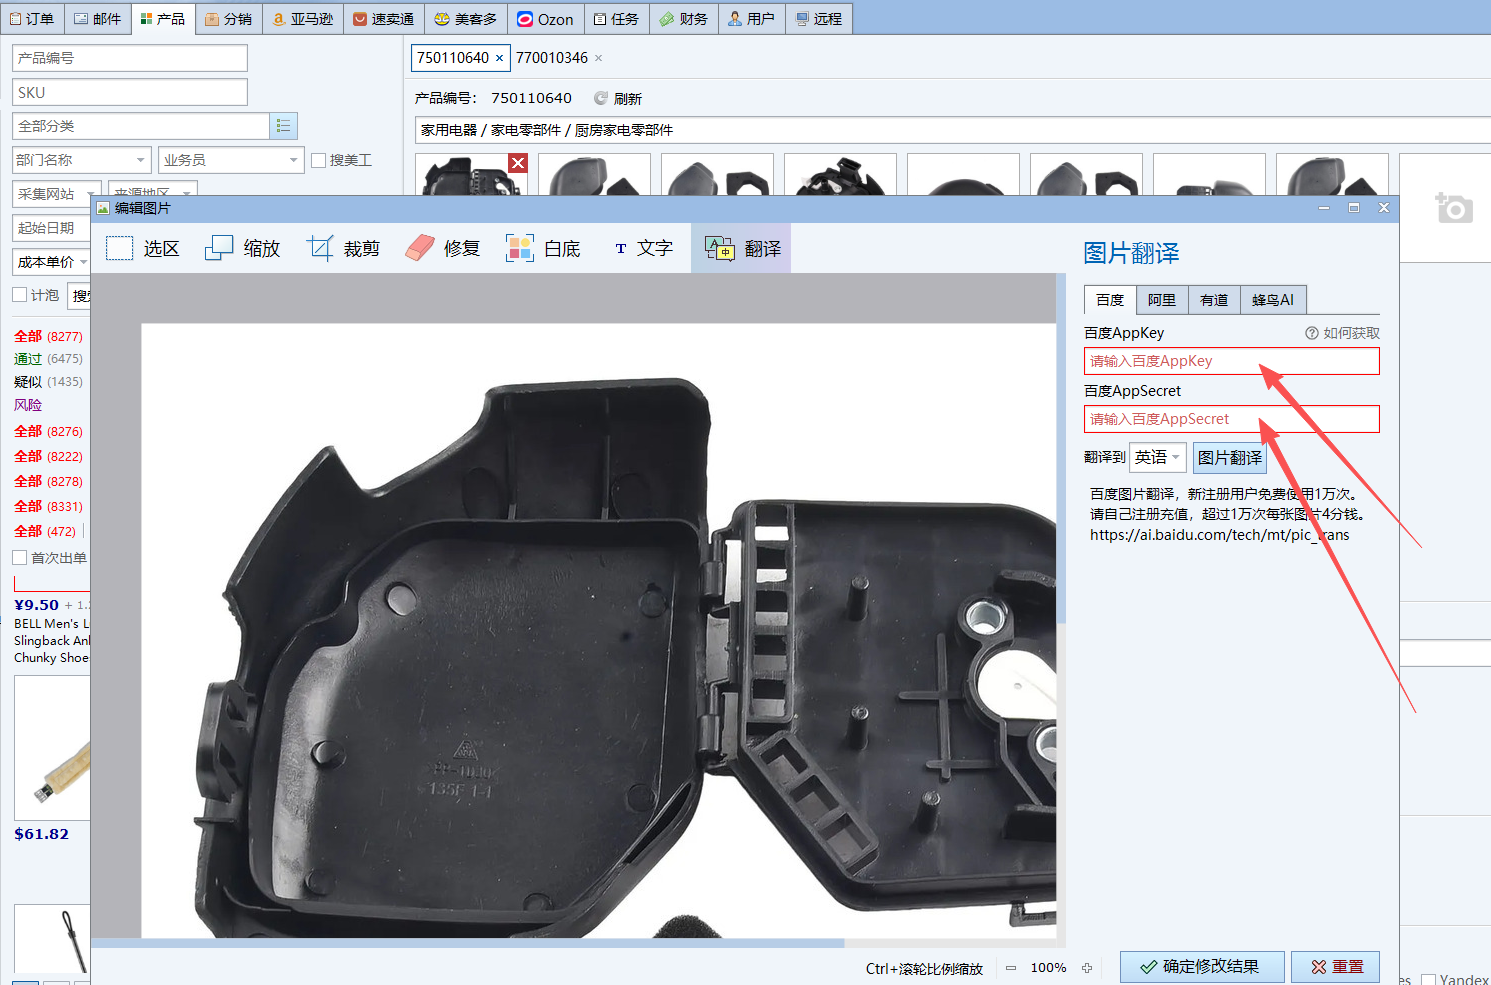The height and width of the screenshot is (985, 1491).
Task: Filter by 通过 (6475) status
Action: (x=48, y=359)
